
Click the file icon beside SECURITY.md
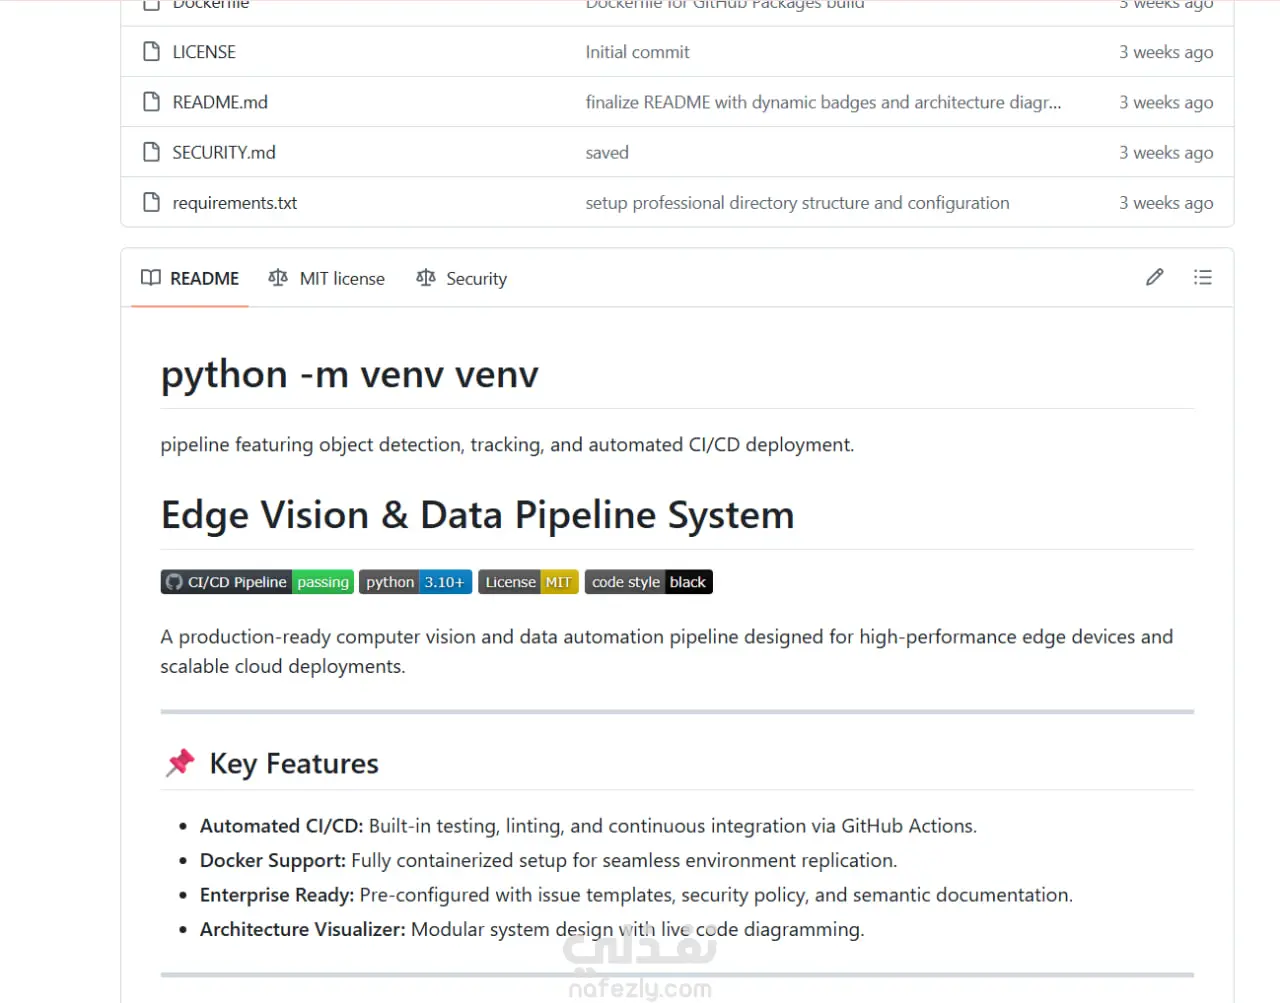151,152
